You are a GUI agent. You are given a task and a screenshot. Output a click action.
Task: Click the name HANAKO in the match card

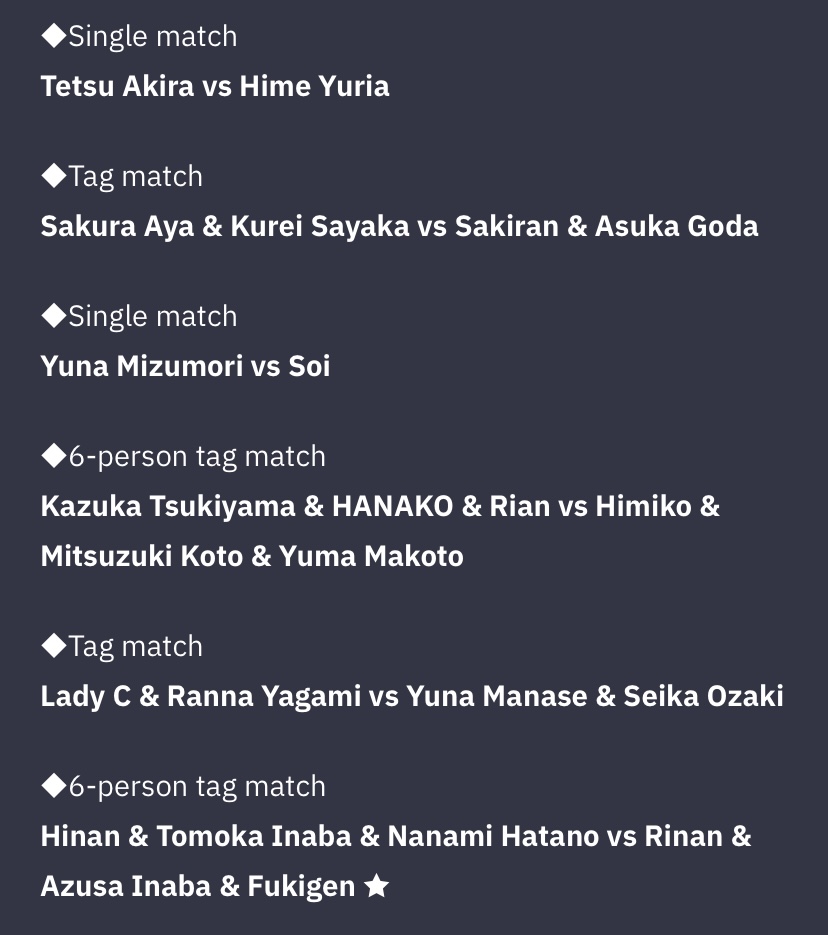tap(393, 506)
